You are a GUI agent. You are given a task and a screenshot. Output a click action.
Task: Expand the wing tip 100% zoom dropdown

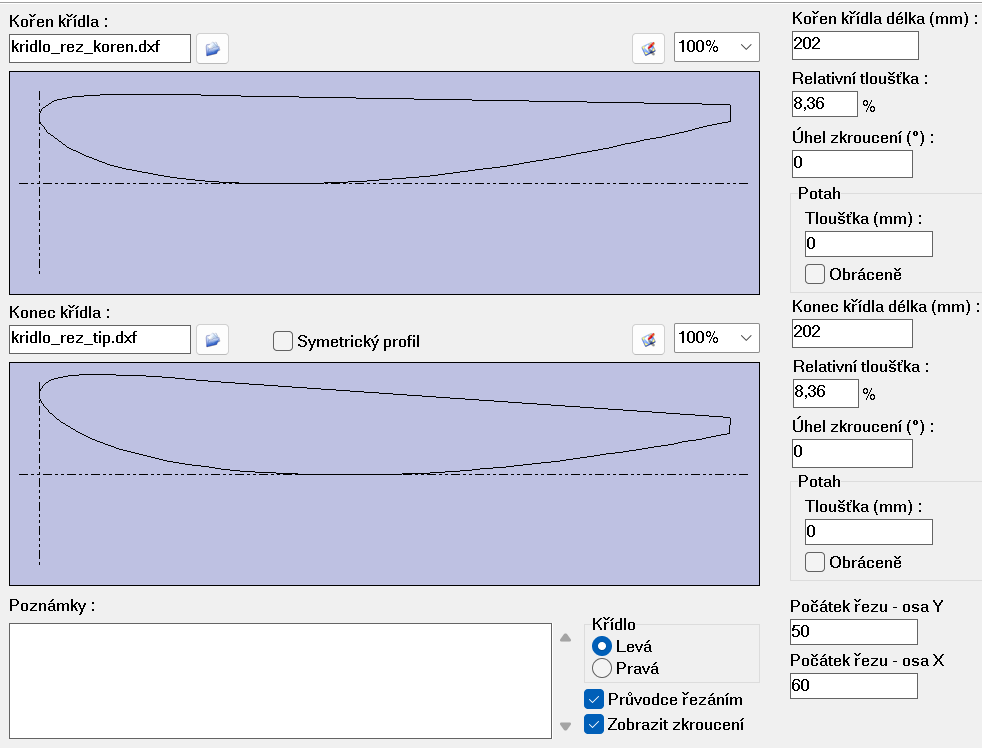(716, 338)
